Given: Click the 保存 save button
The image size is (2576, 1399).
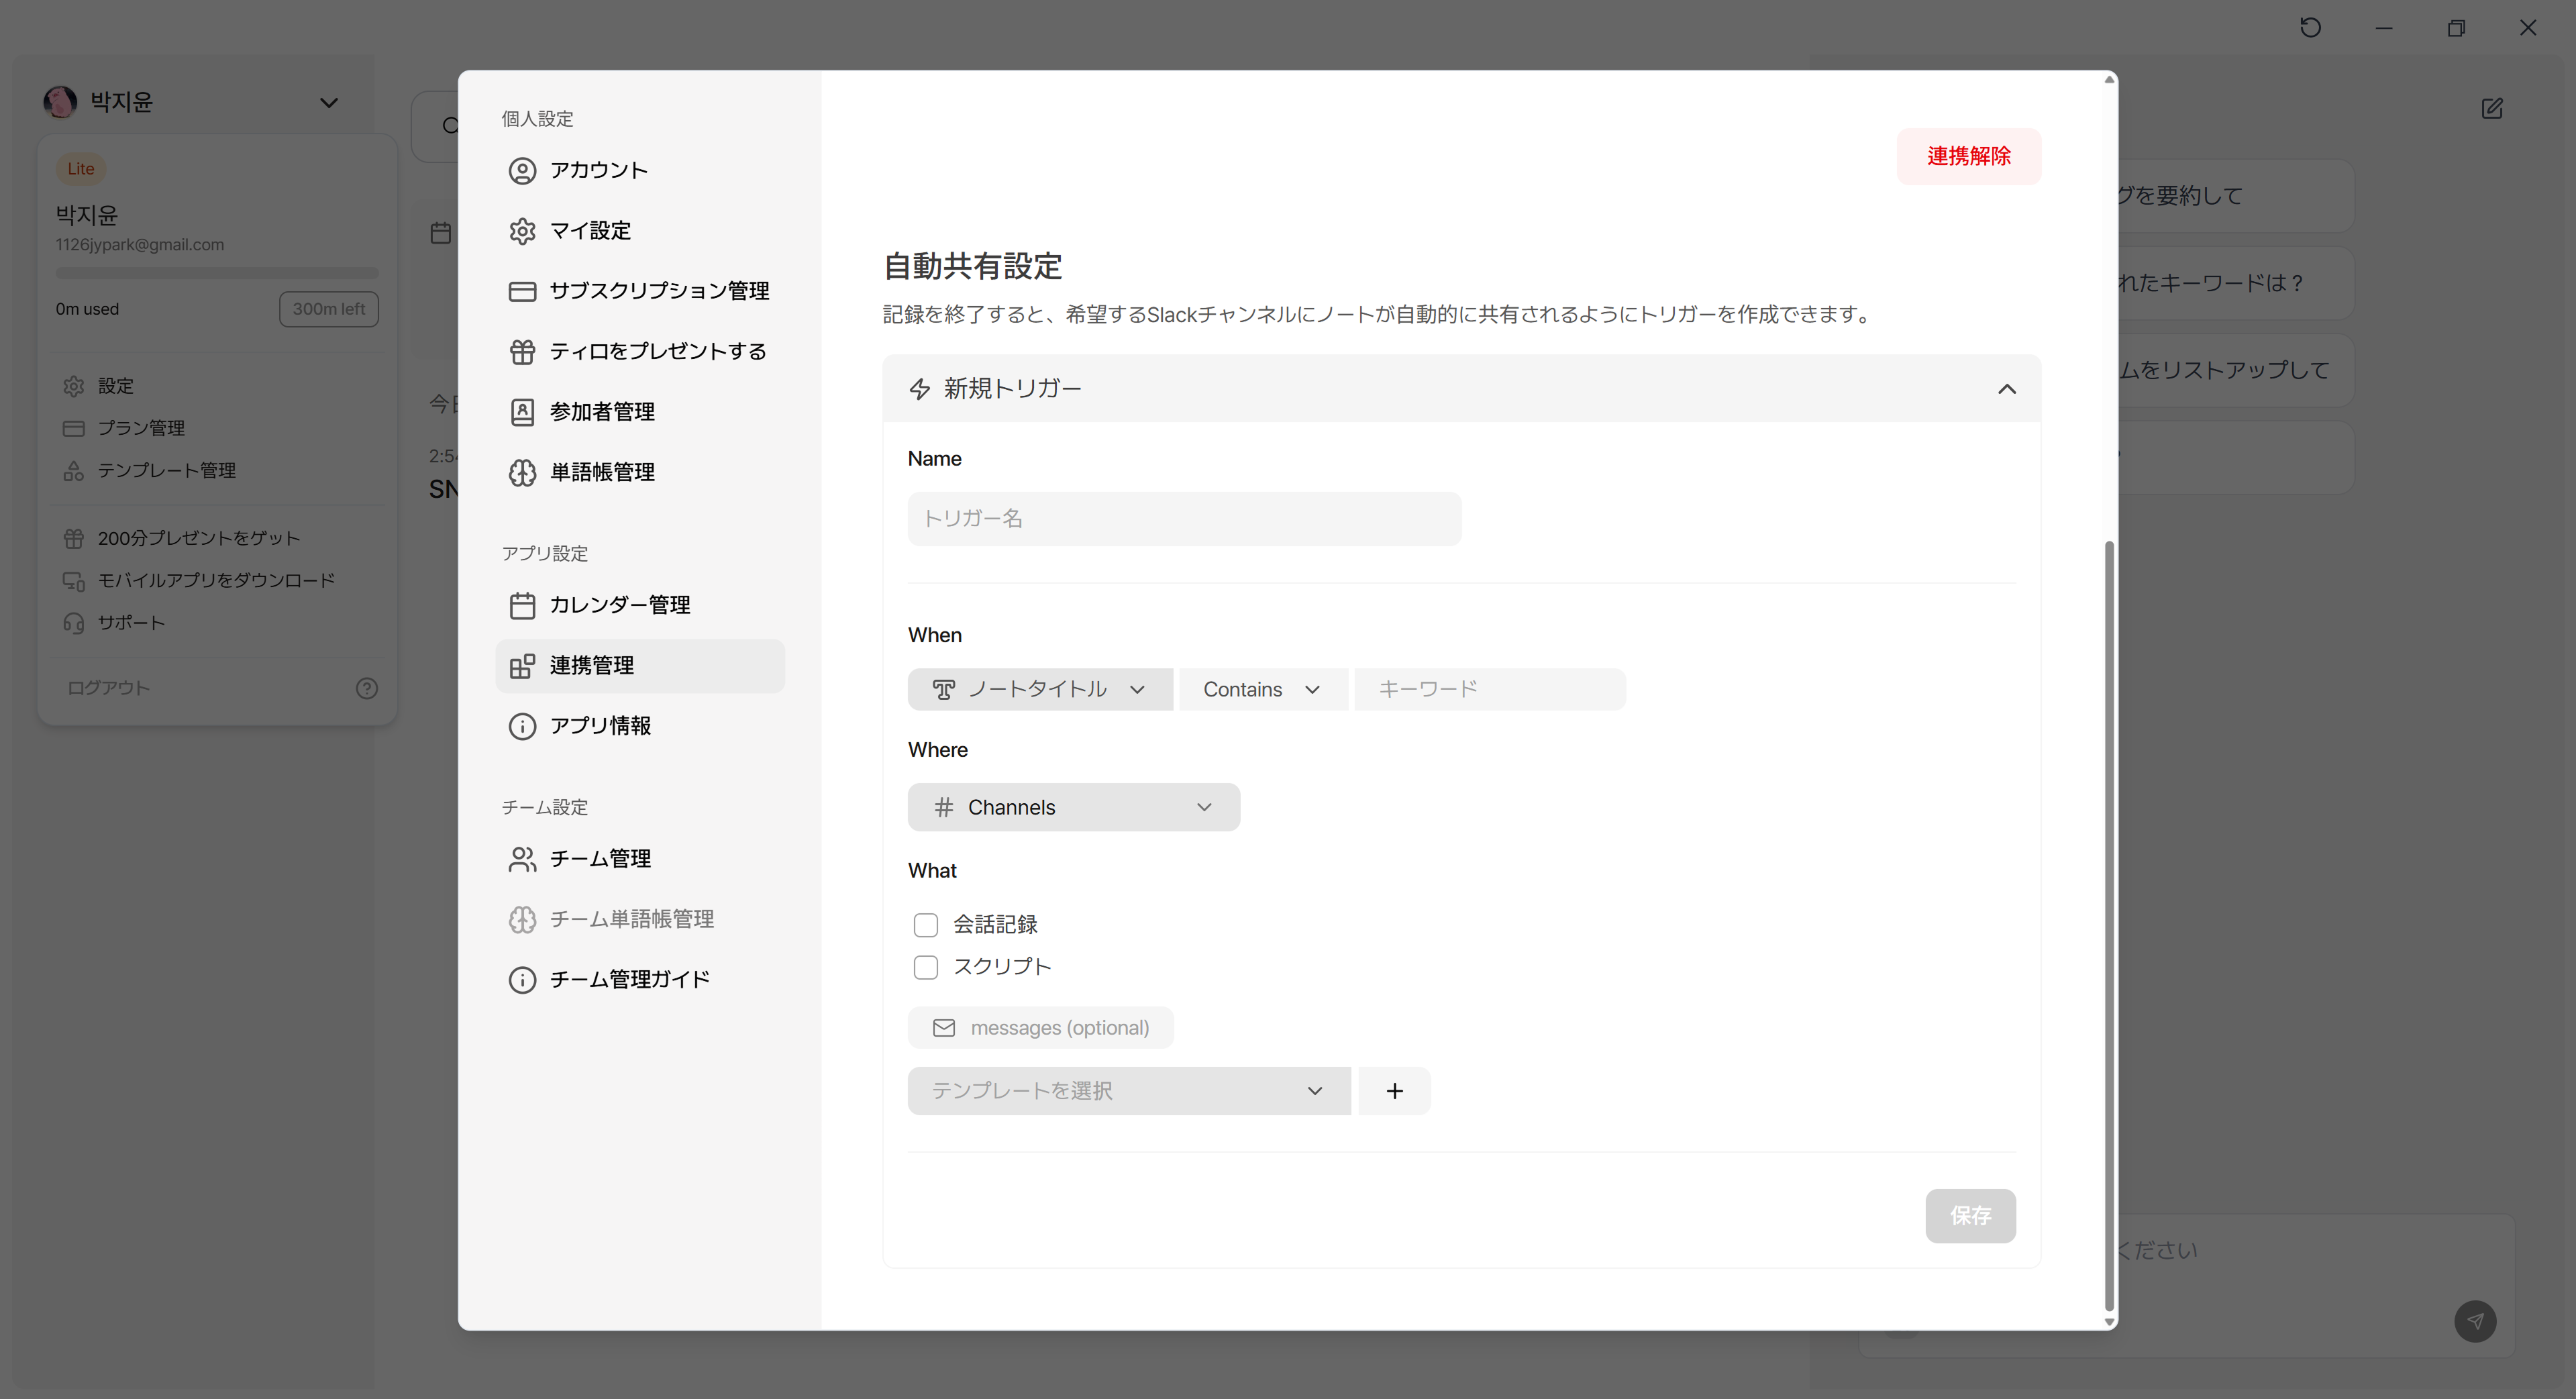Looking at the screenshot, I should (x=1970, y=1216).
